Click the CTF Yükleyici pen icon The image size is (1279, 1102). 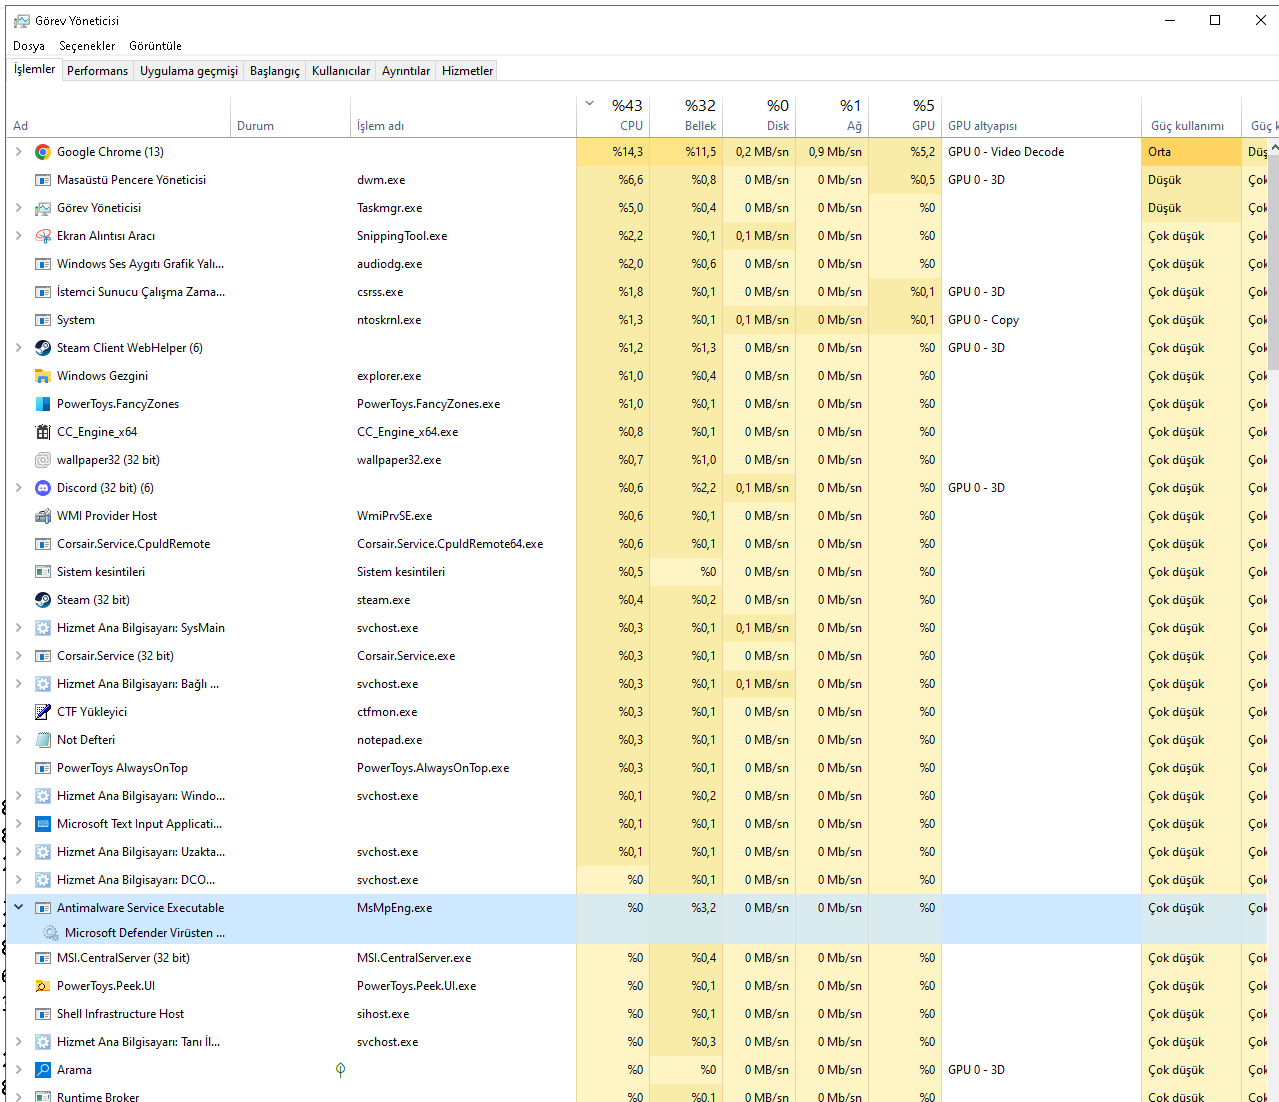[43, 712]
